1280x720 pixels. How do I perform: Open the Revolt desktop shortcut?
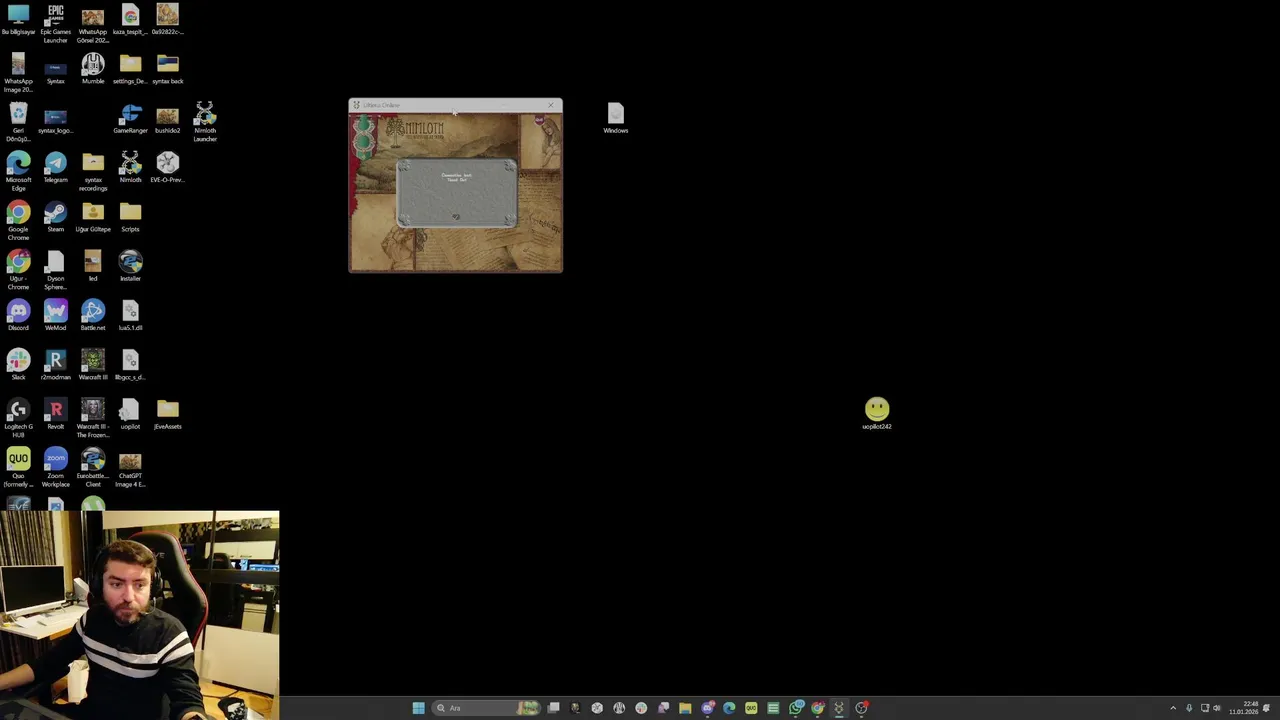click(55, 413)
